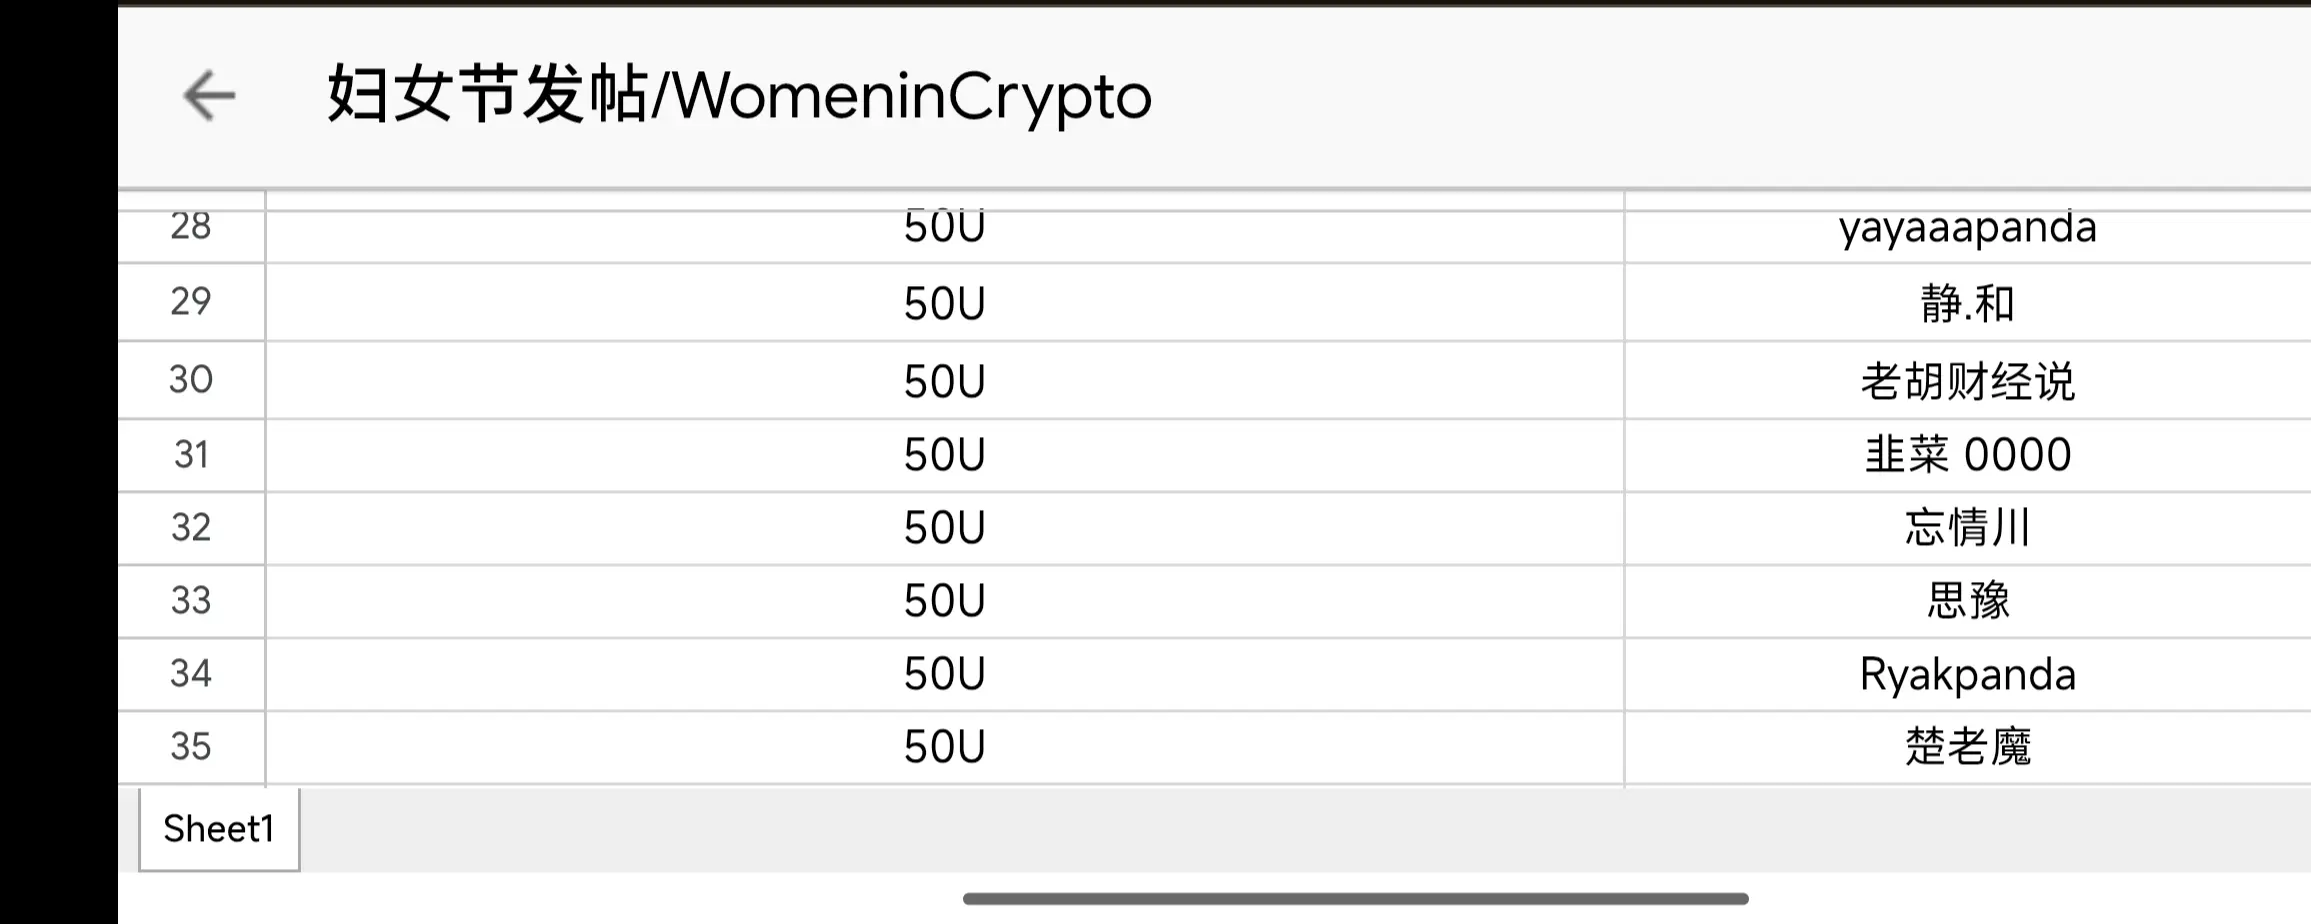Select row header 34

coord(191,674)
